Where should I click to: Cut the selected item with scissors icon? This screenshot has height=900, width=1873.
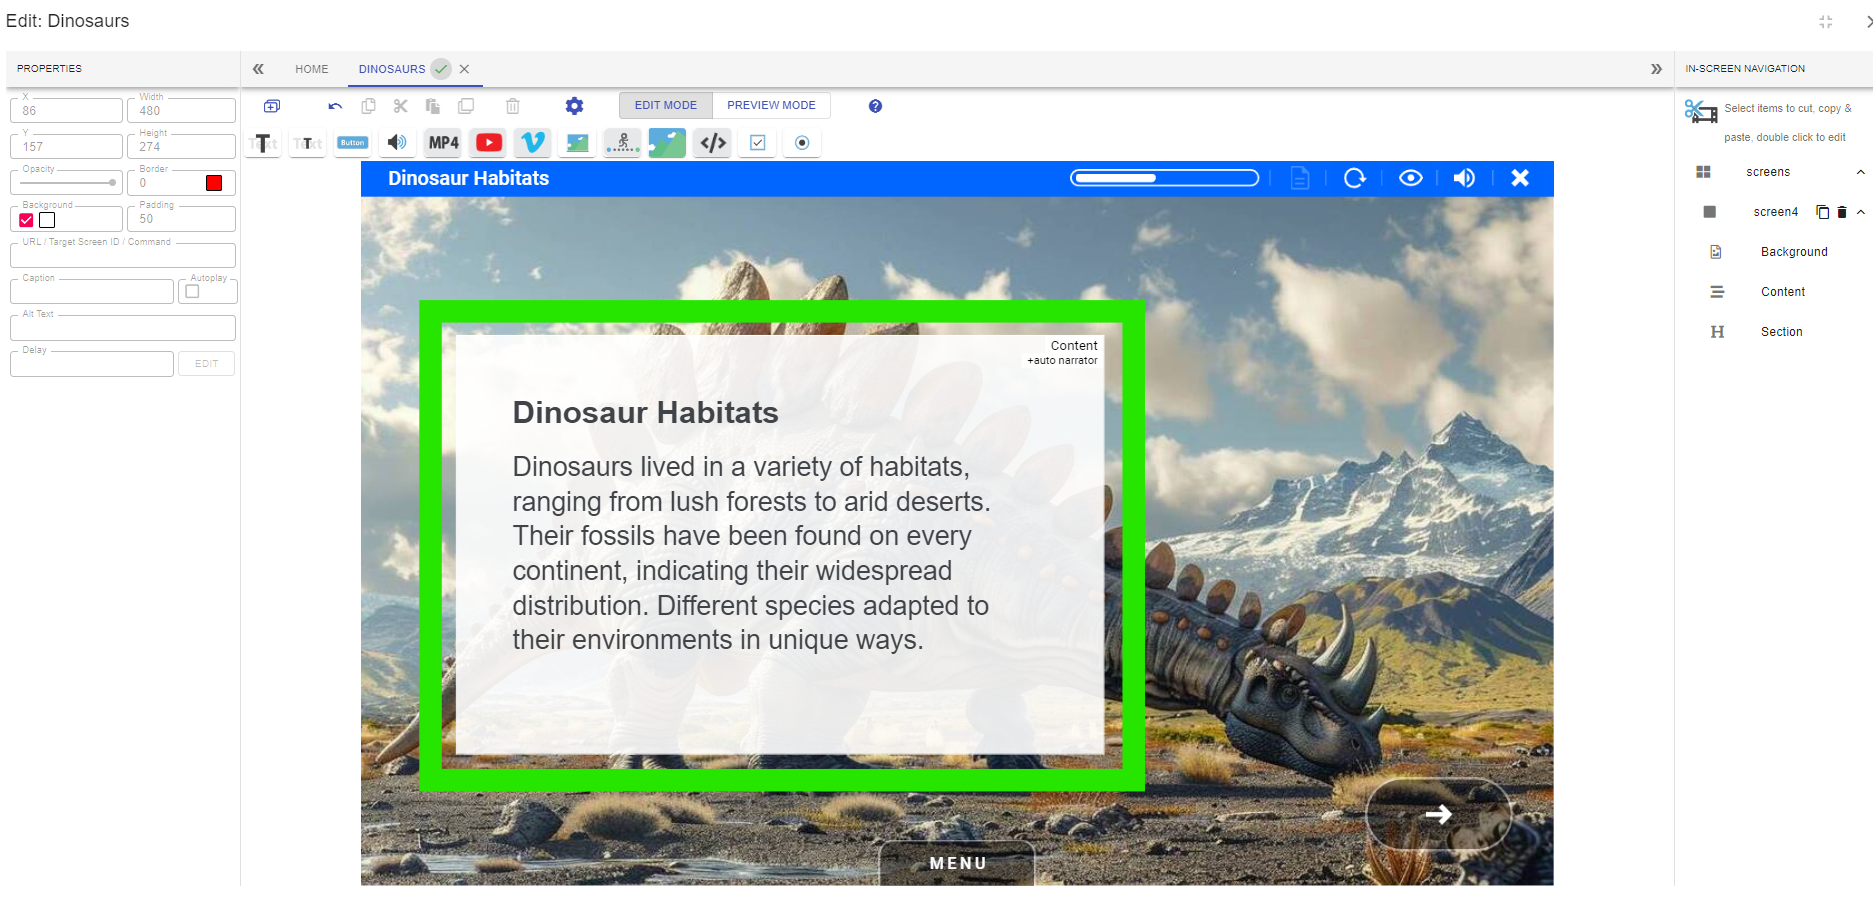click(401, 106)
